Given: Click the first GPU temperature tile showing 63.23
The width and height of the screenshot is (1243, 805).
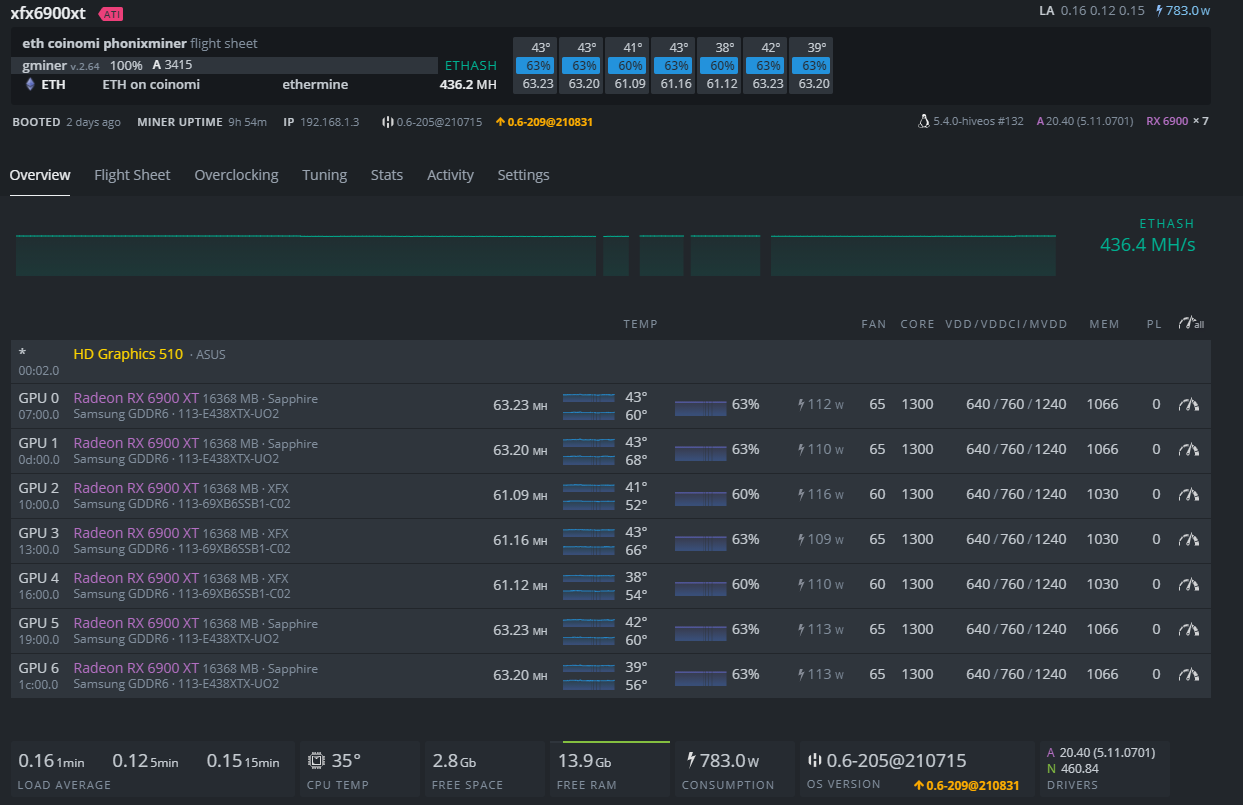Looking at the screenshot, I should pos(537,66).
